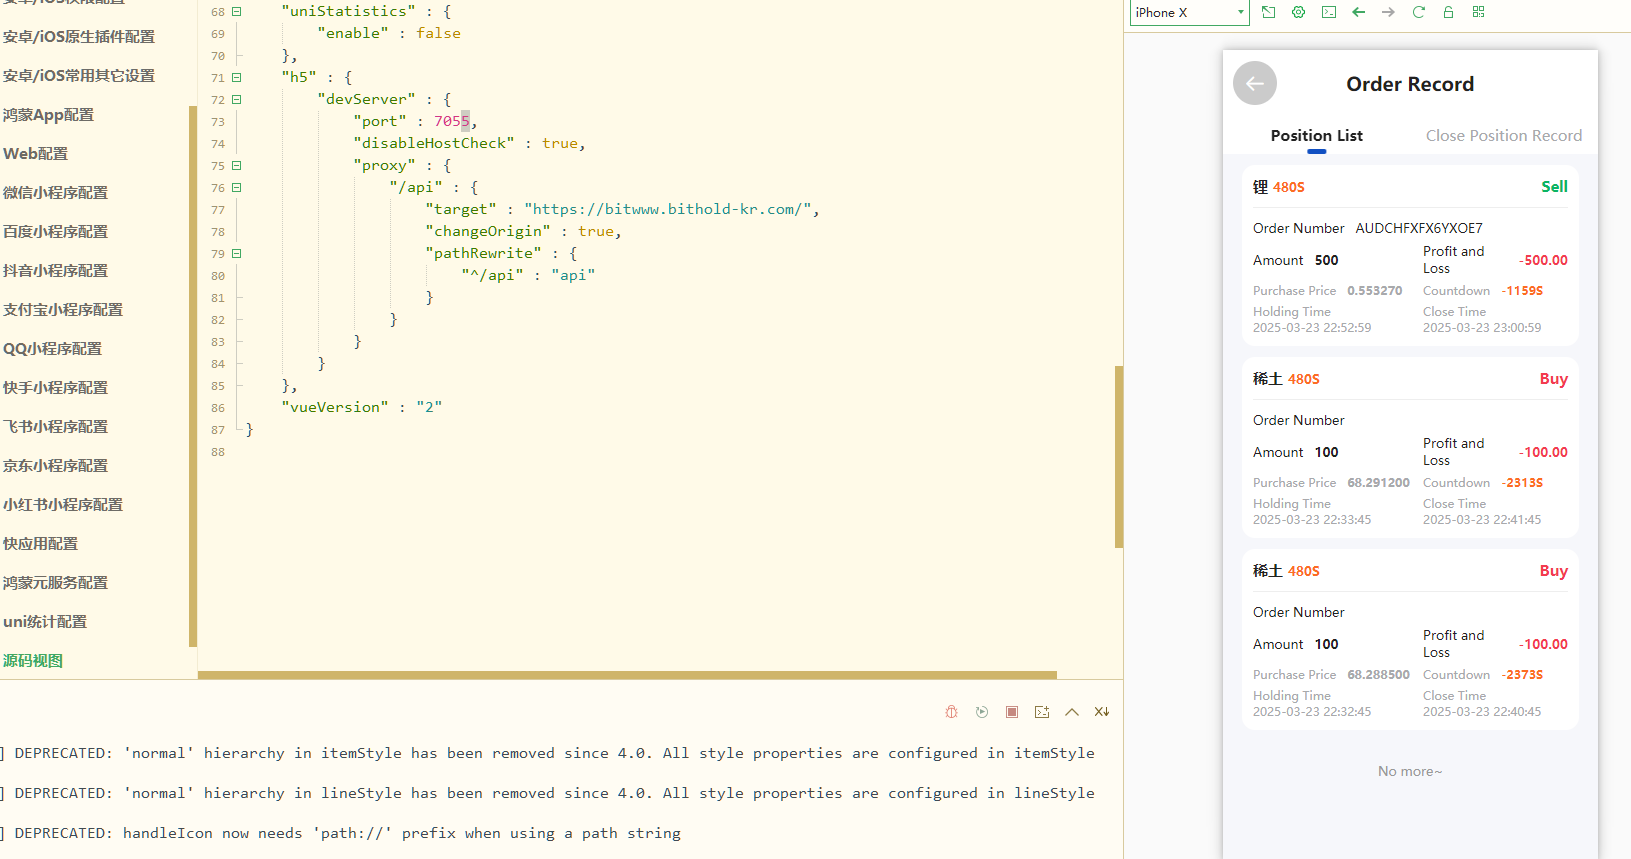Switch to Close Position Record tab

point(1503,136)
